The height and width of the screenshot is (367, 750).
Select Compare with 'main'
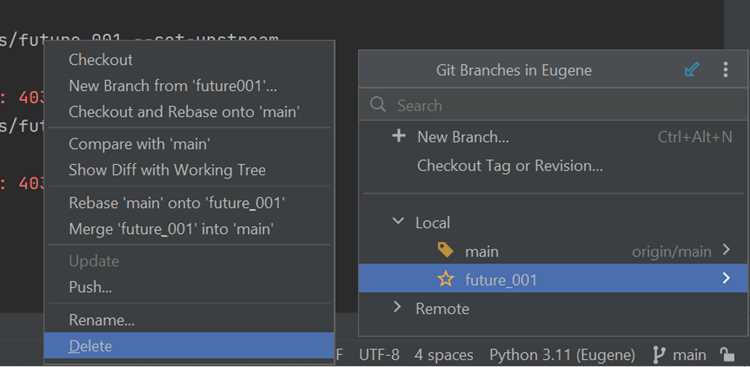pos(189,144)
